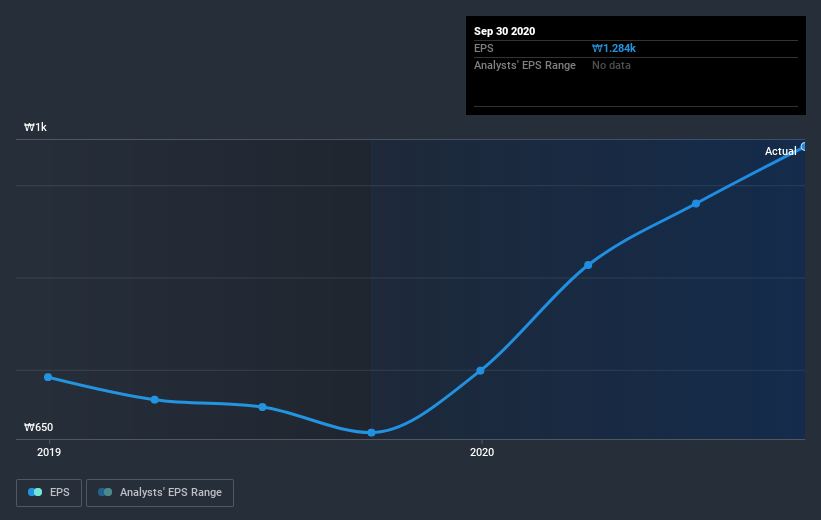Click the ₩650 y-axis label
The width and height of the screenshot is (821, 520).
(x=38, y=427)
